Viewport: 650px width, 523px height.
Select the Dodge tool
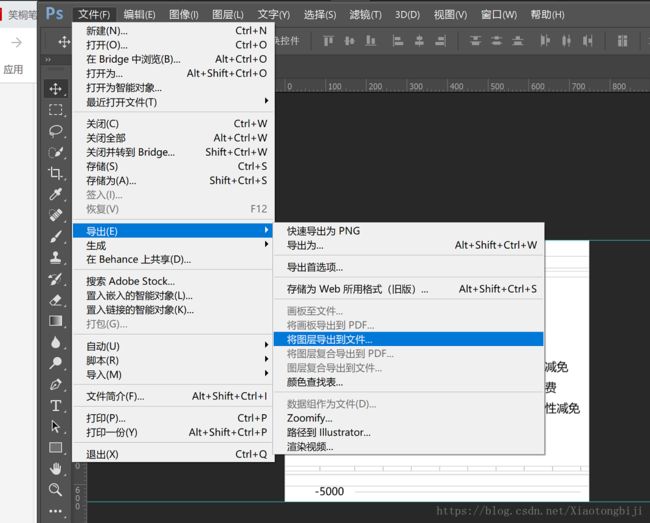pyautogui.click(x=56, y=363)
